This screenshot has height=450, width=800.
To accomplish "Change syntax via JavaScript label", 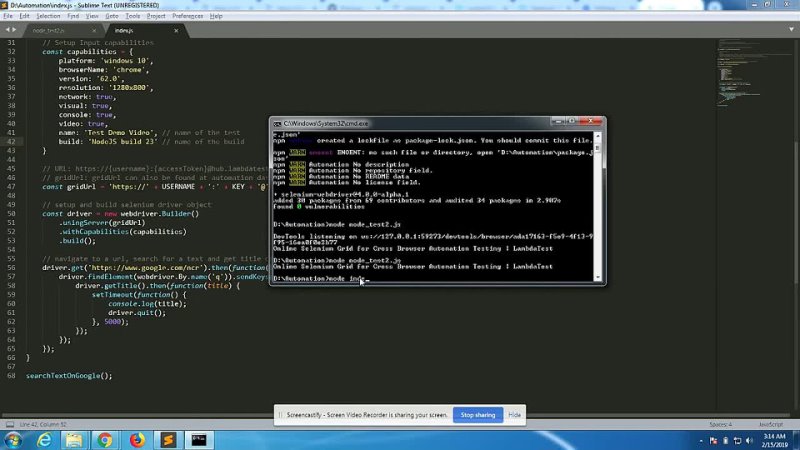I will (x=770, y=424).
